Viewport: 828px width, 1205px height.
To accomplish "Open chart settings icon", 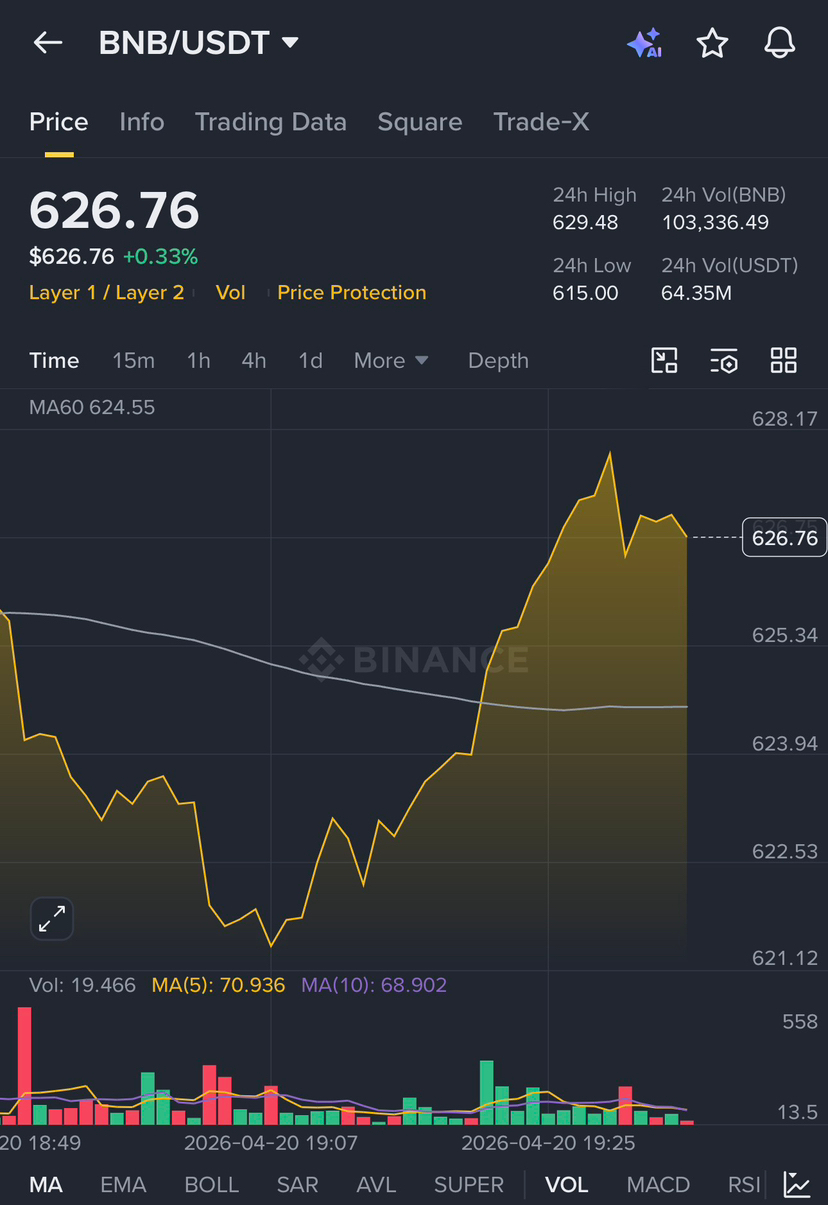I will click(724, 360).
